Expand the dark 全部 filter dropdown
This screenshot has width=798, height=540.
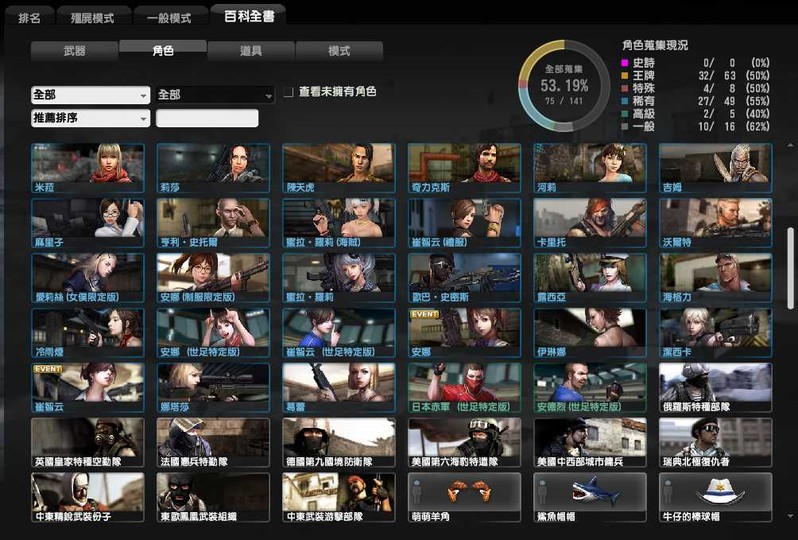click(x=215, y=95)
